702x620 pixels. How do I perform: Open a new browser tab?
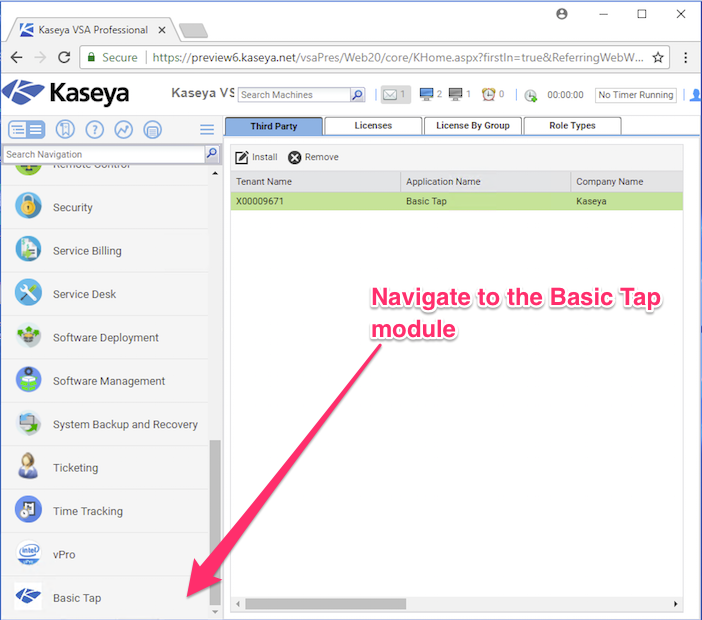pyautogui.click(x=193, y=31)
